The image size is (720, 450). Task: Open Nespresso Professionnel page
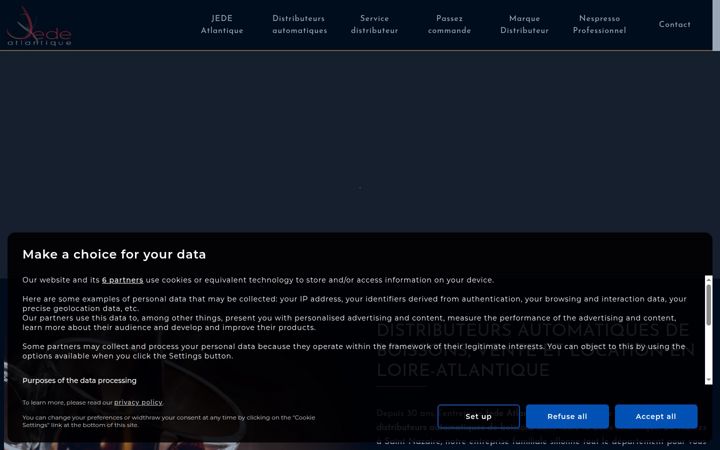tap(599, 24)
